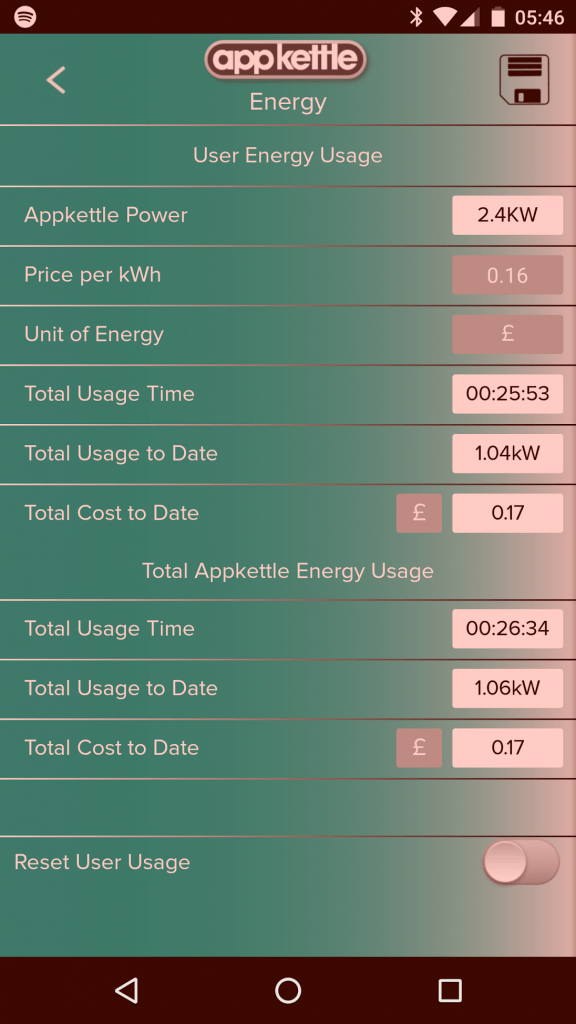Tap the 0.17 Total Cost to Date field
Screen dimensions: 576x1024
tap(507, 513)
